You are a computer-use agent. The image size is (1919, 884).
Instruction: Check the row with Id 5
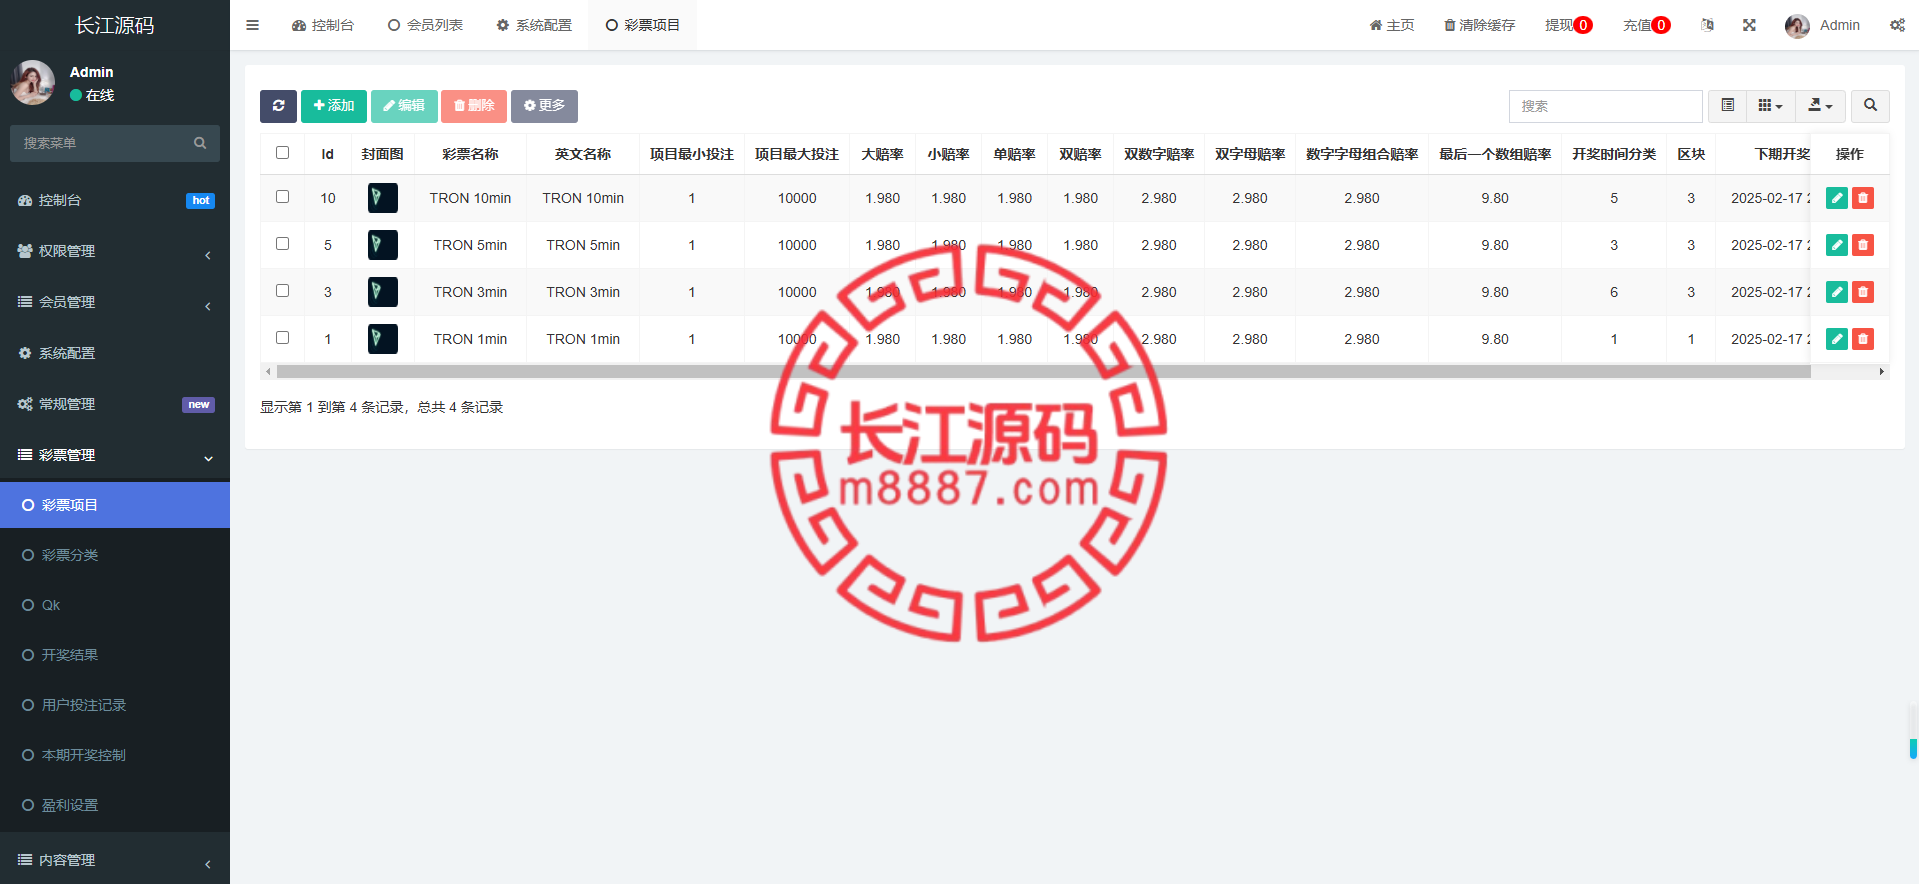pos(282,244)
